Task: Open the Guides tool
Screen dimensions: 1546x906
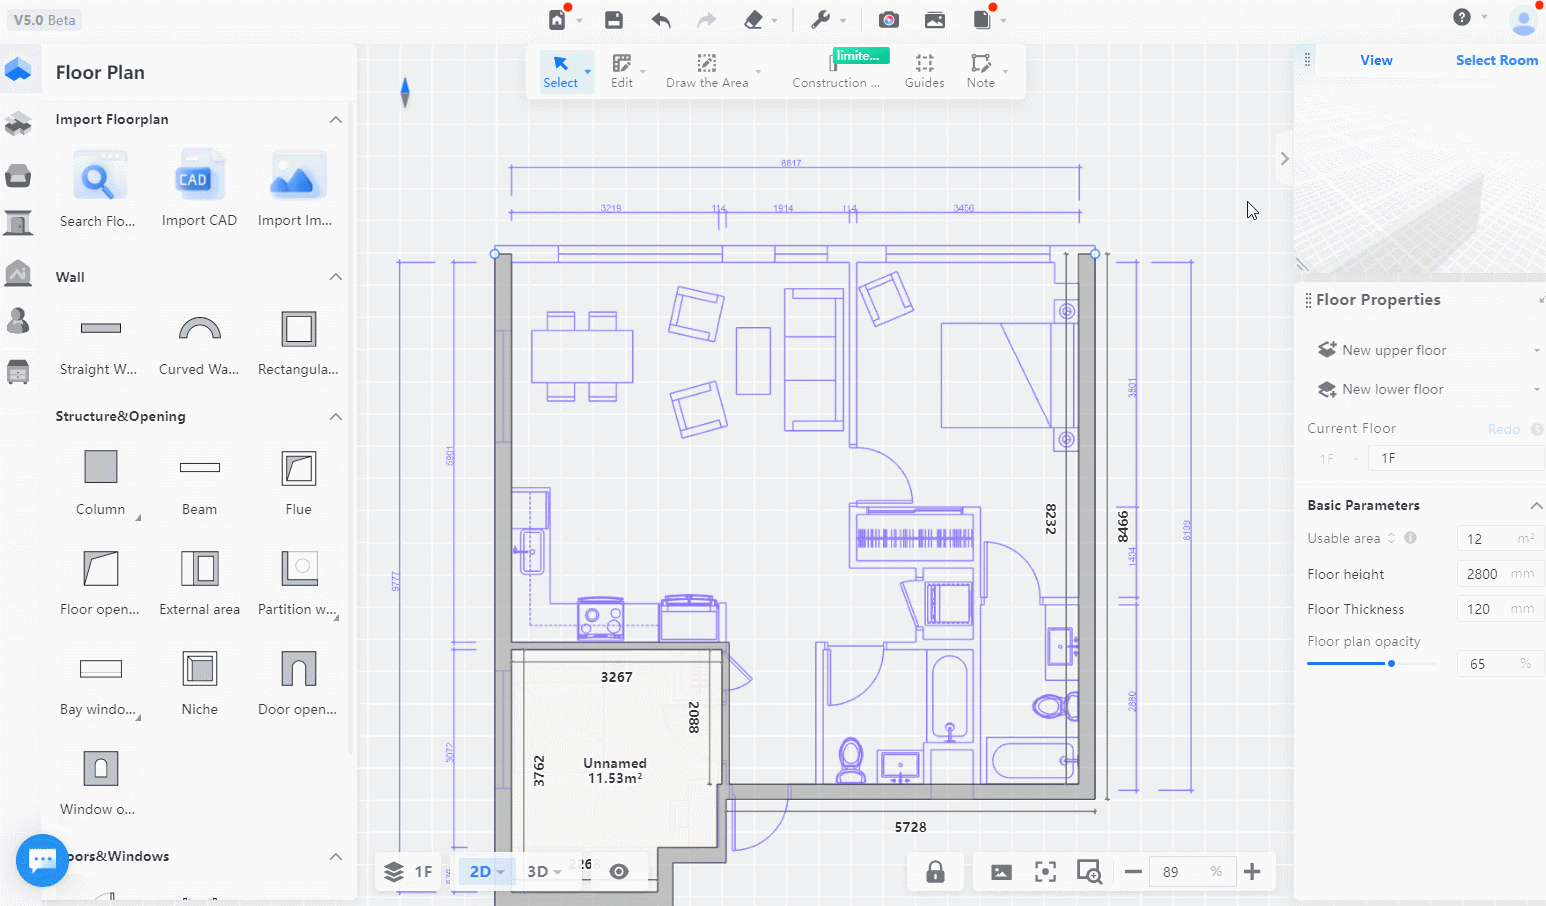Action: coord(924,70)
